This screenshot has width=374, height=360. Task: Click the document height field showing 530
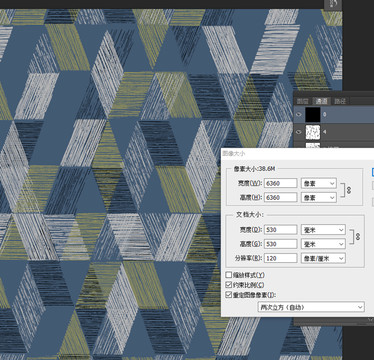coord(280,244)
